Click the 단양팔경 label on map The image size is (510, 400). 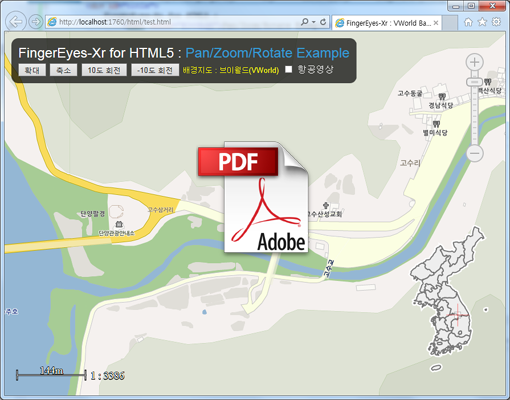coord(93,214)
